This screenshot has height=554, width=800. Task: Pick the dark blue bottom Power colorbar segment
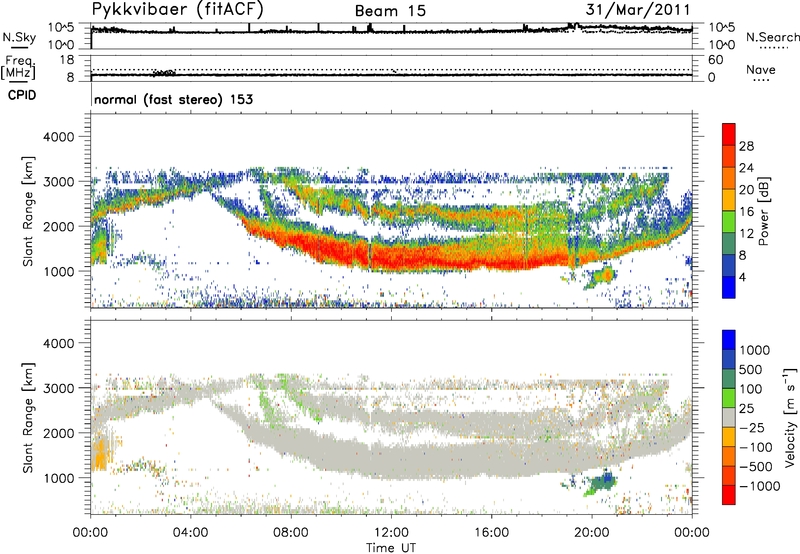point(729,288)
